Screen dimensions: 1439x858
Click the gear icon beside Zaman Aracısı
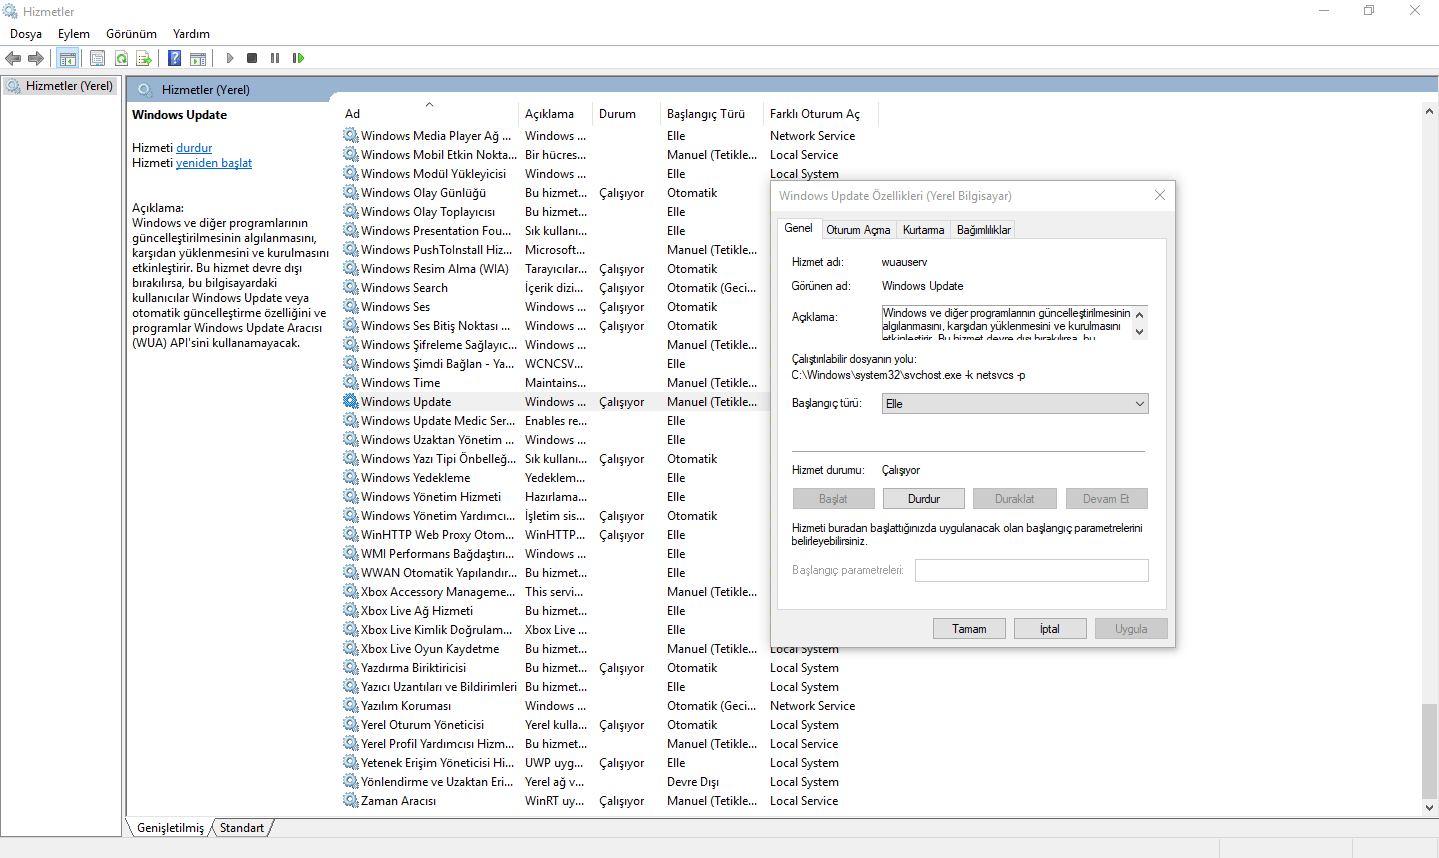(351, 801)
